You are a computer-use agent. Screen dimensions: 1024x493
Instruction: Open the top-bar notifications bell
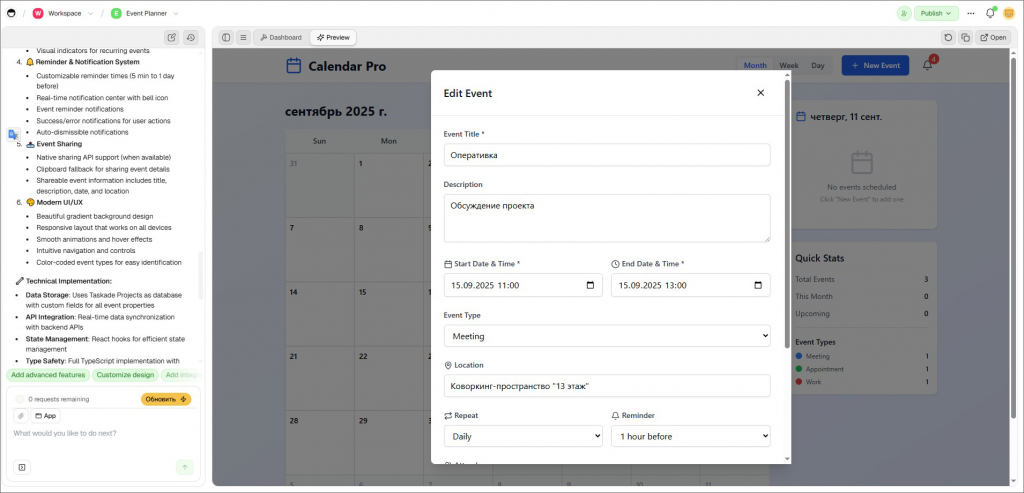[990, 13]
